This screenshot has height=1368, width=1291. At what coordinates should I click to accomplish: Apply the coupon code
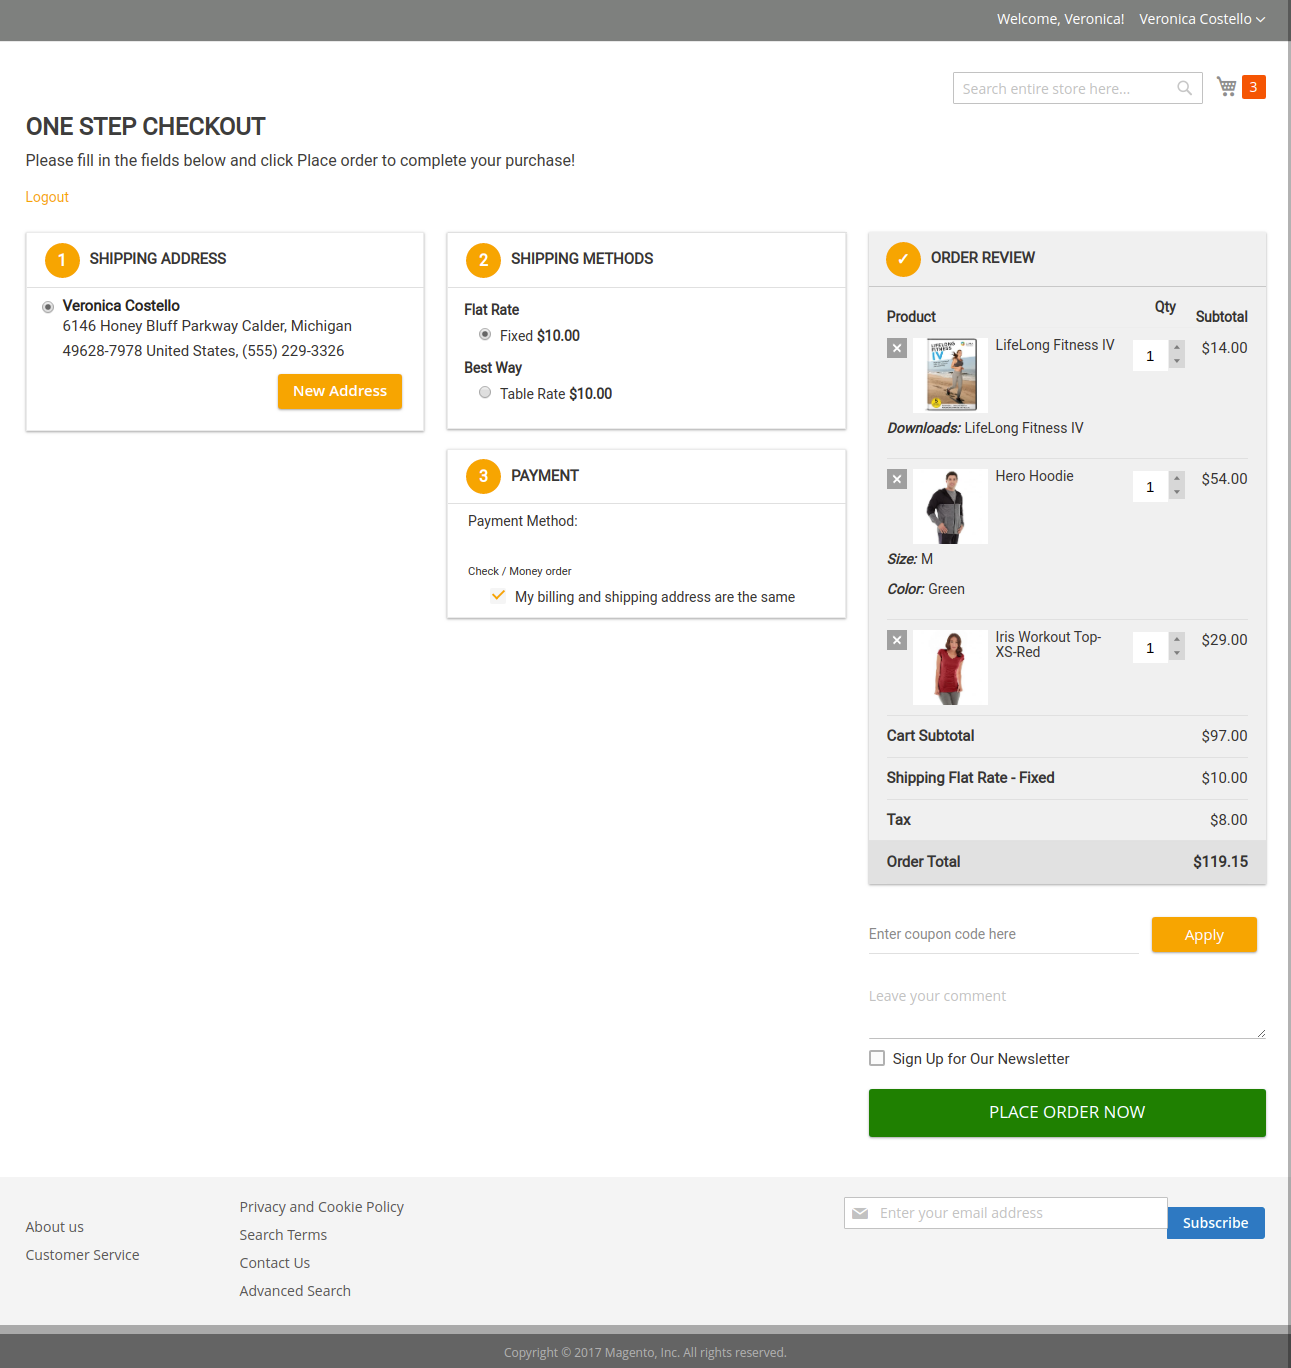coord(1204,935)
